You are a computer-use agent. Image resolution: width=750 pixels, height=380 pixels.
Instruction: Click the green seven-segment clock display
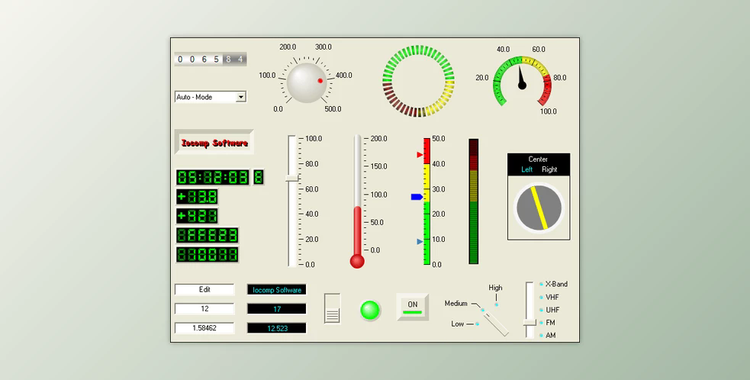tap(213, 177)
